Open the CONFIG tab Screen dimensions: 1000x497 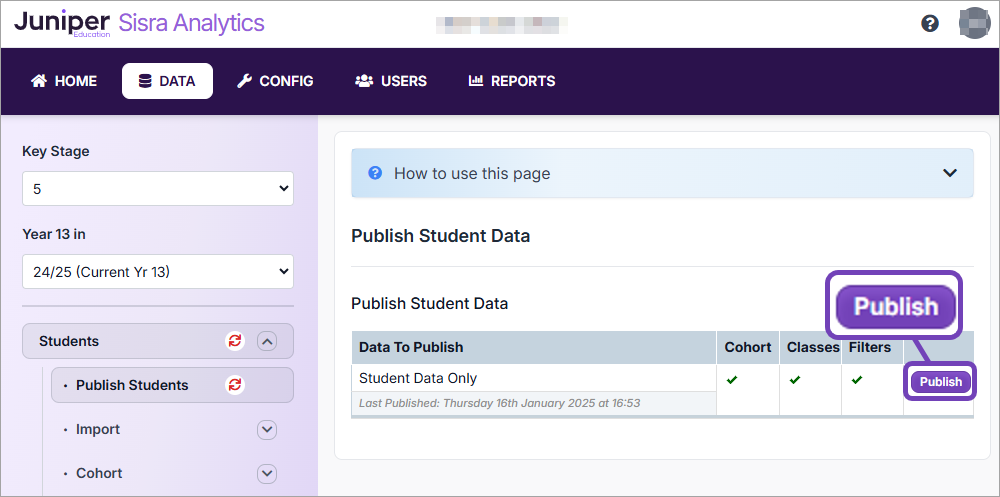(275, 81)
